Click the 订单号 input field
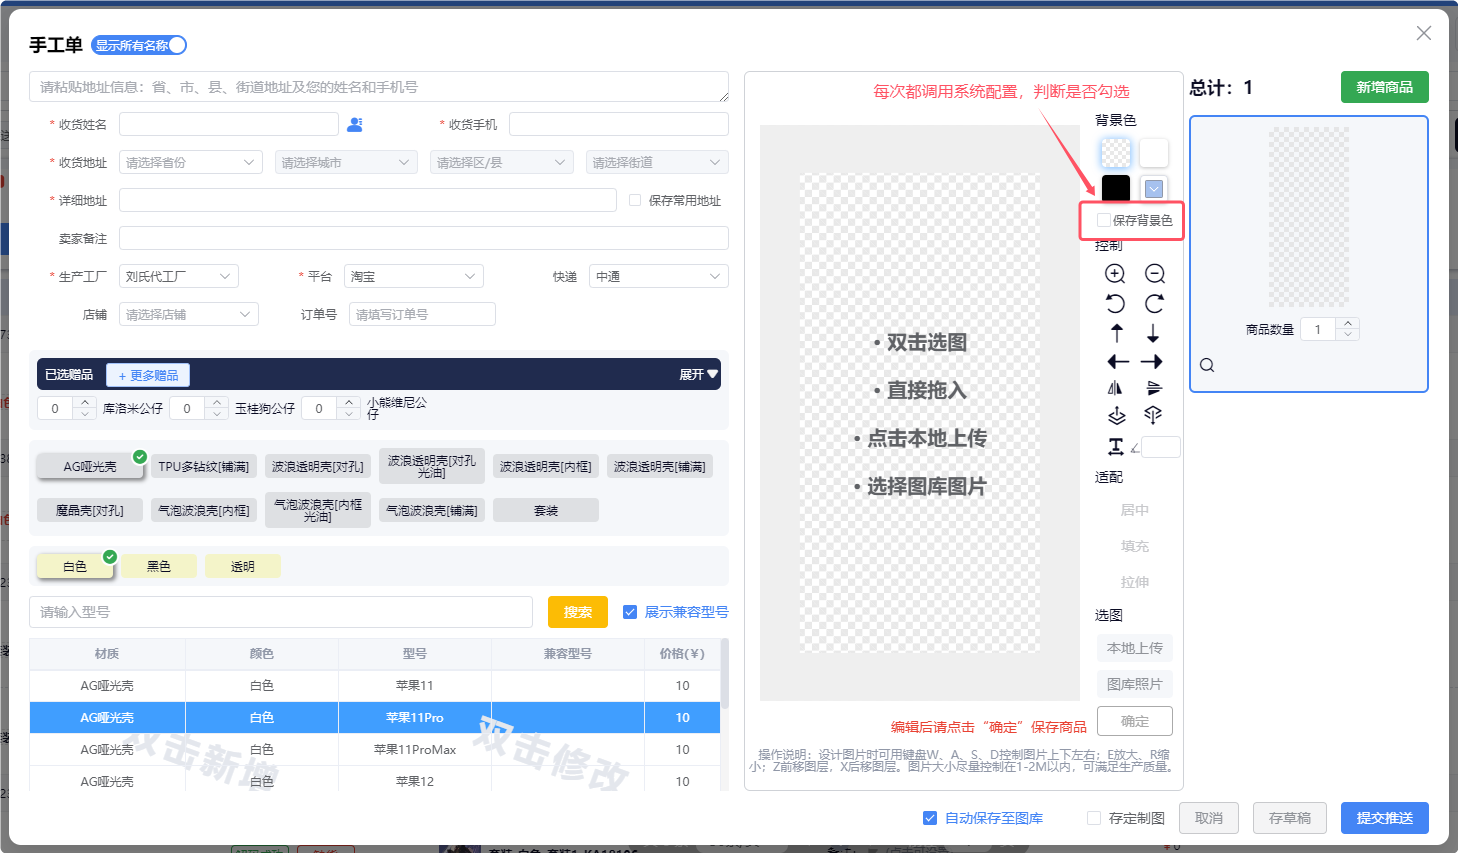The image size is (1458, 853). point(422,314)
